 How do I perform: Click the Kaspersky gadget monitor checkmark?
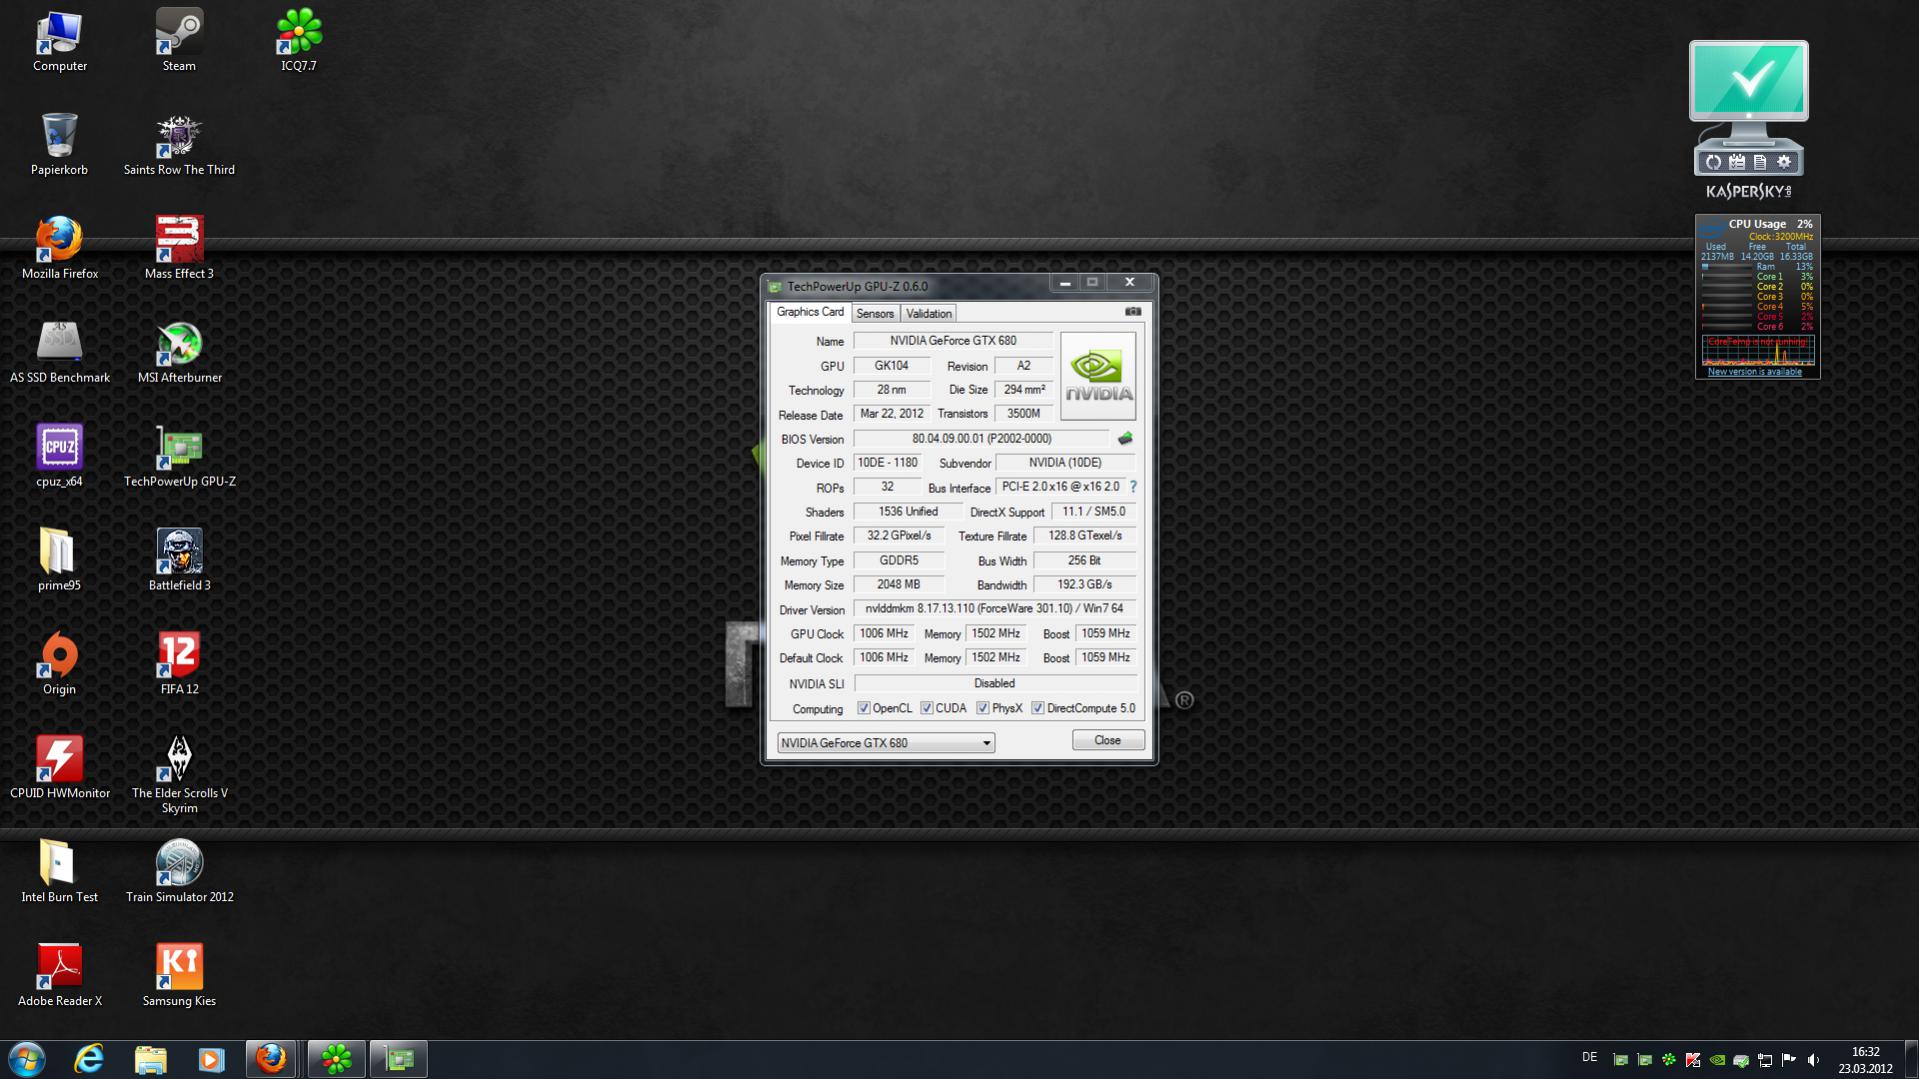coord(1749,80)
